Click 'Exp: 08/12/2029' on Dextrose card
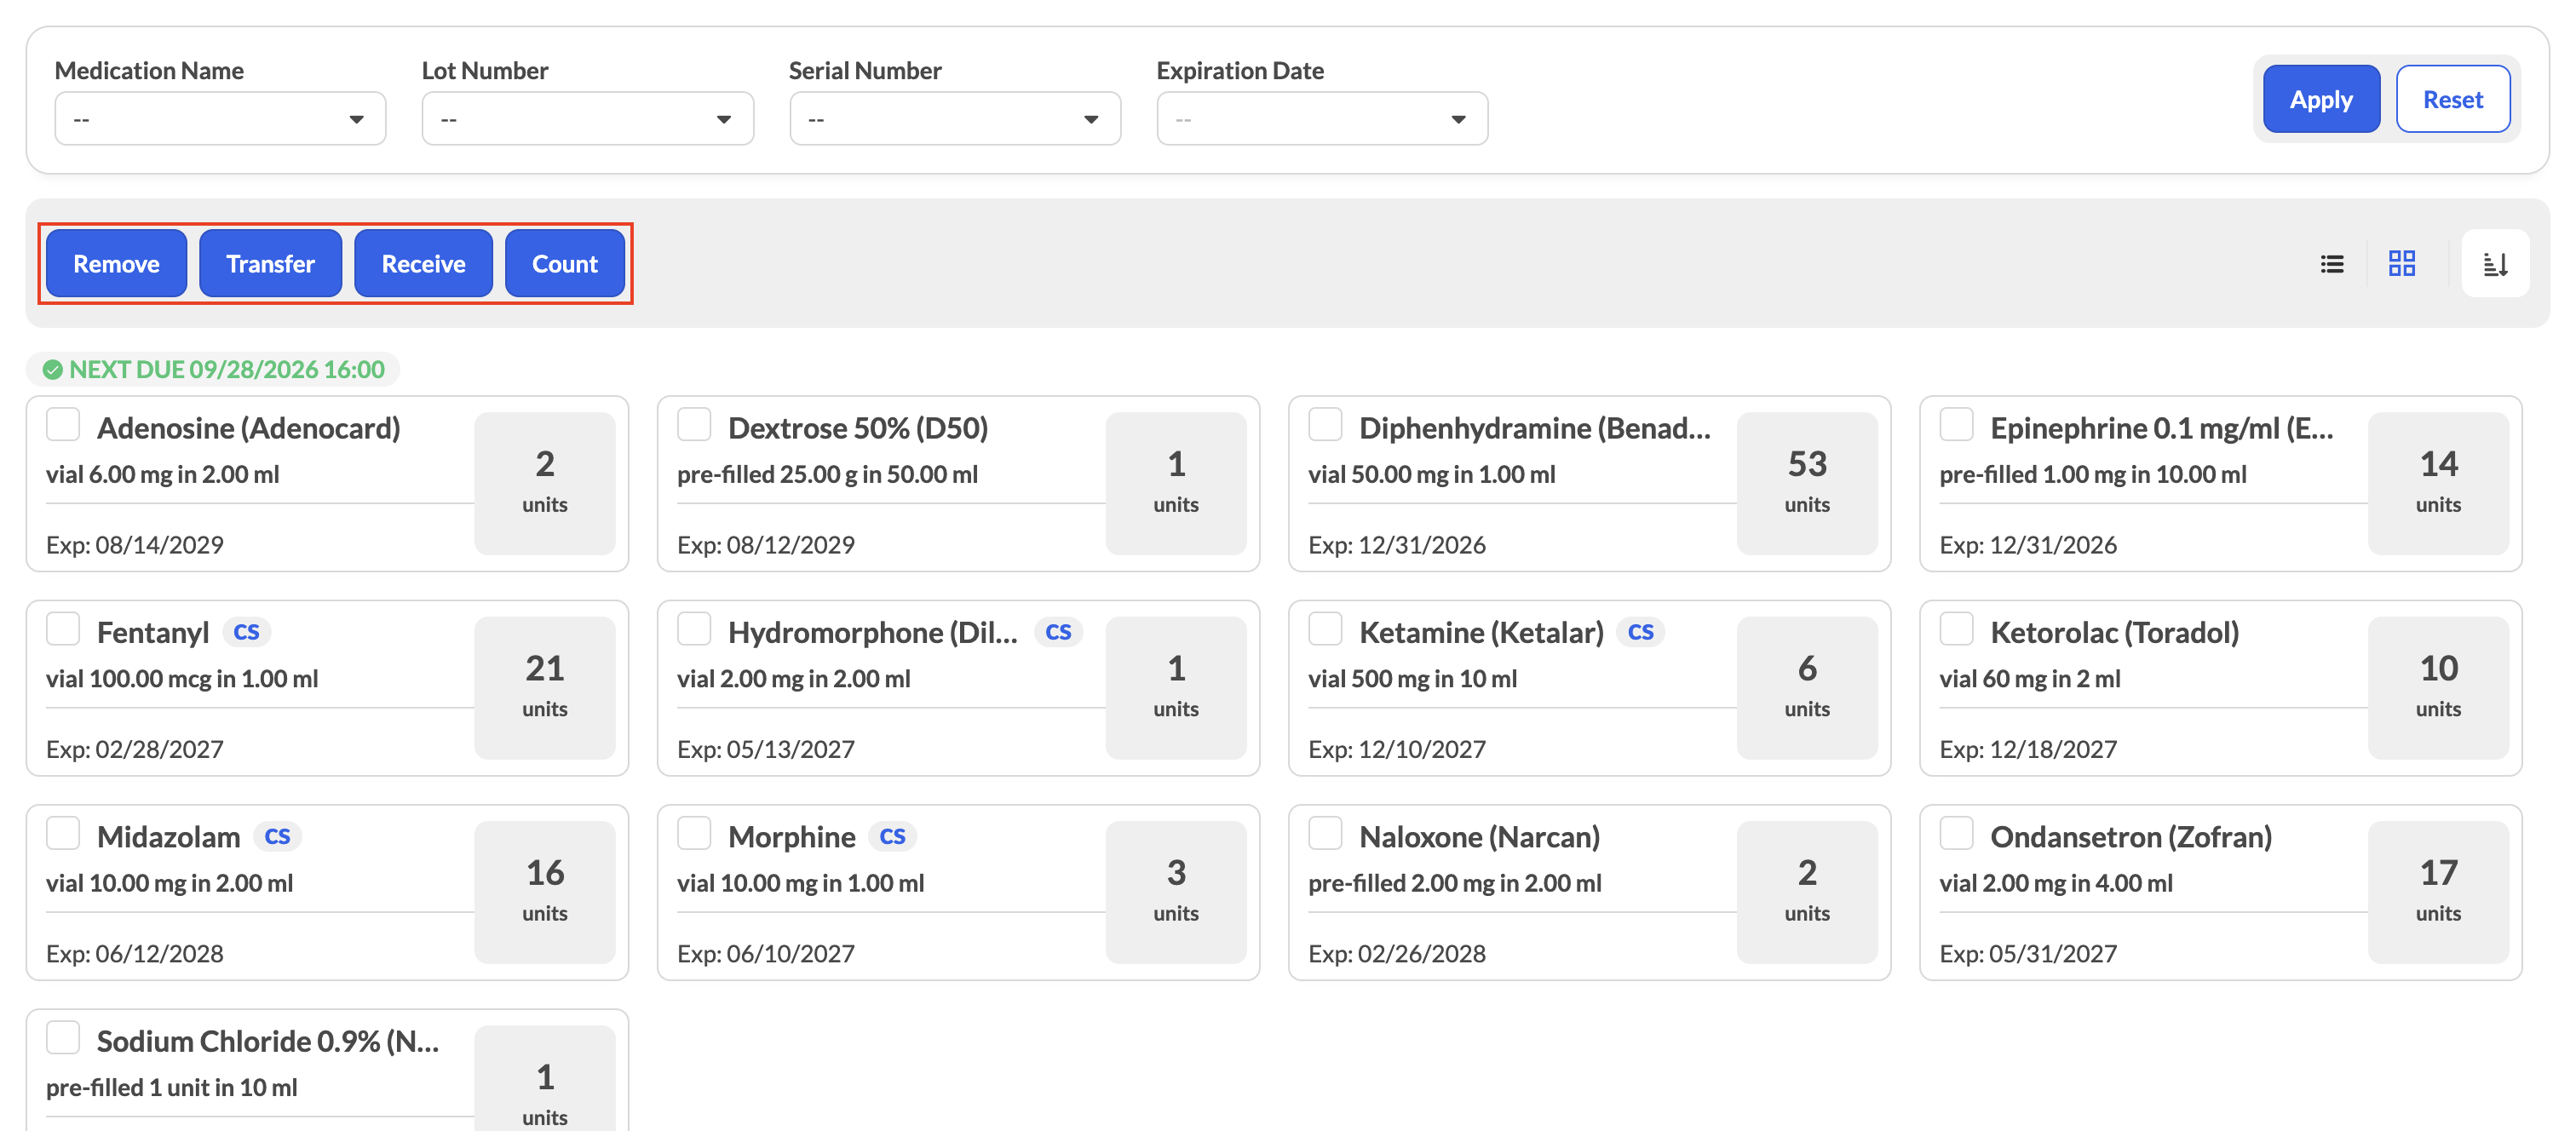This screenshot has width=2576, height=1131. [x=766, y=545]
